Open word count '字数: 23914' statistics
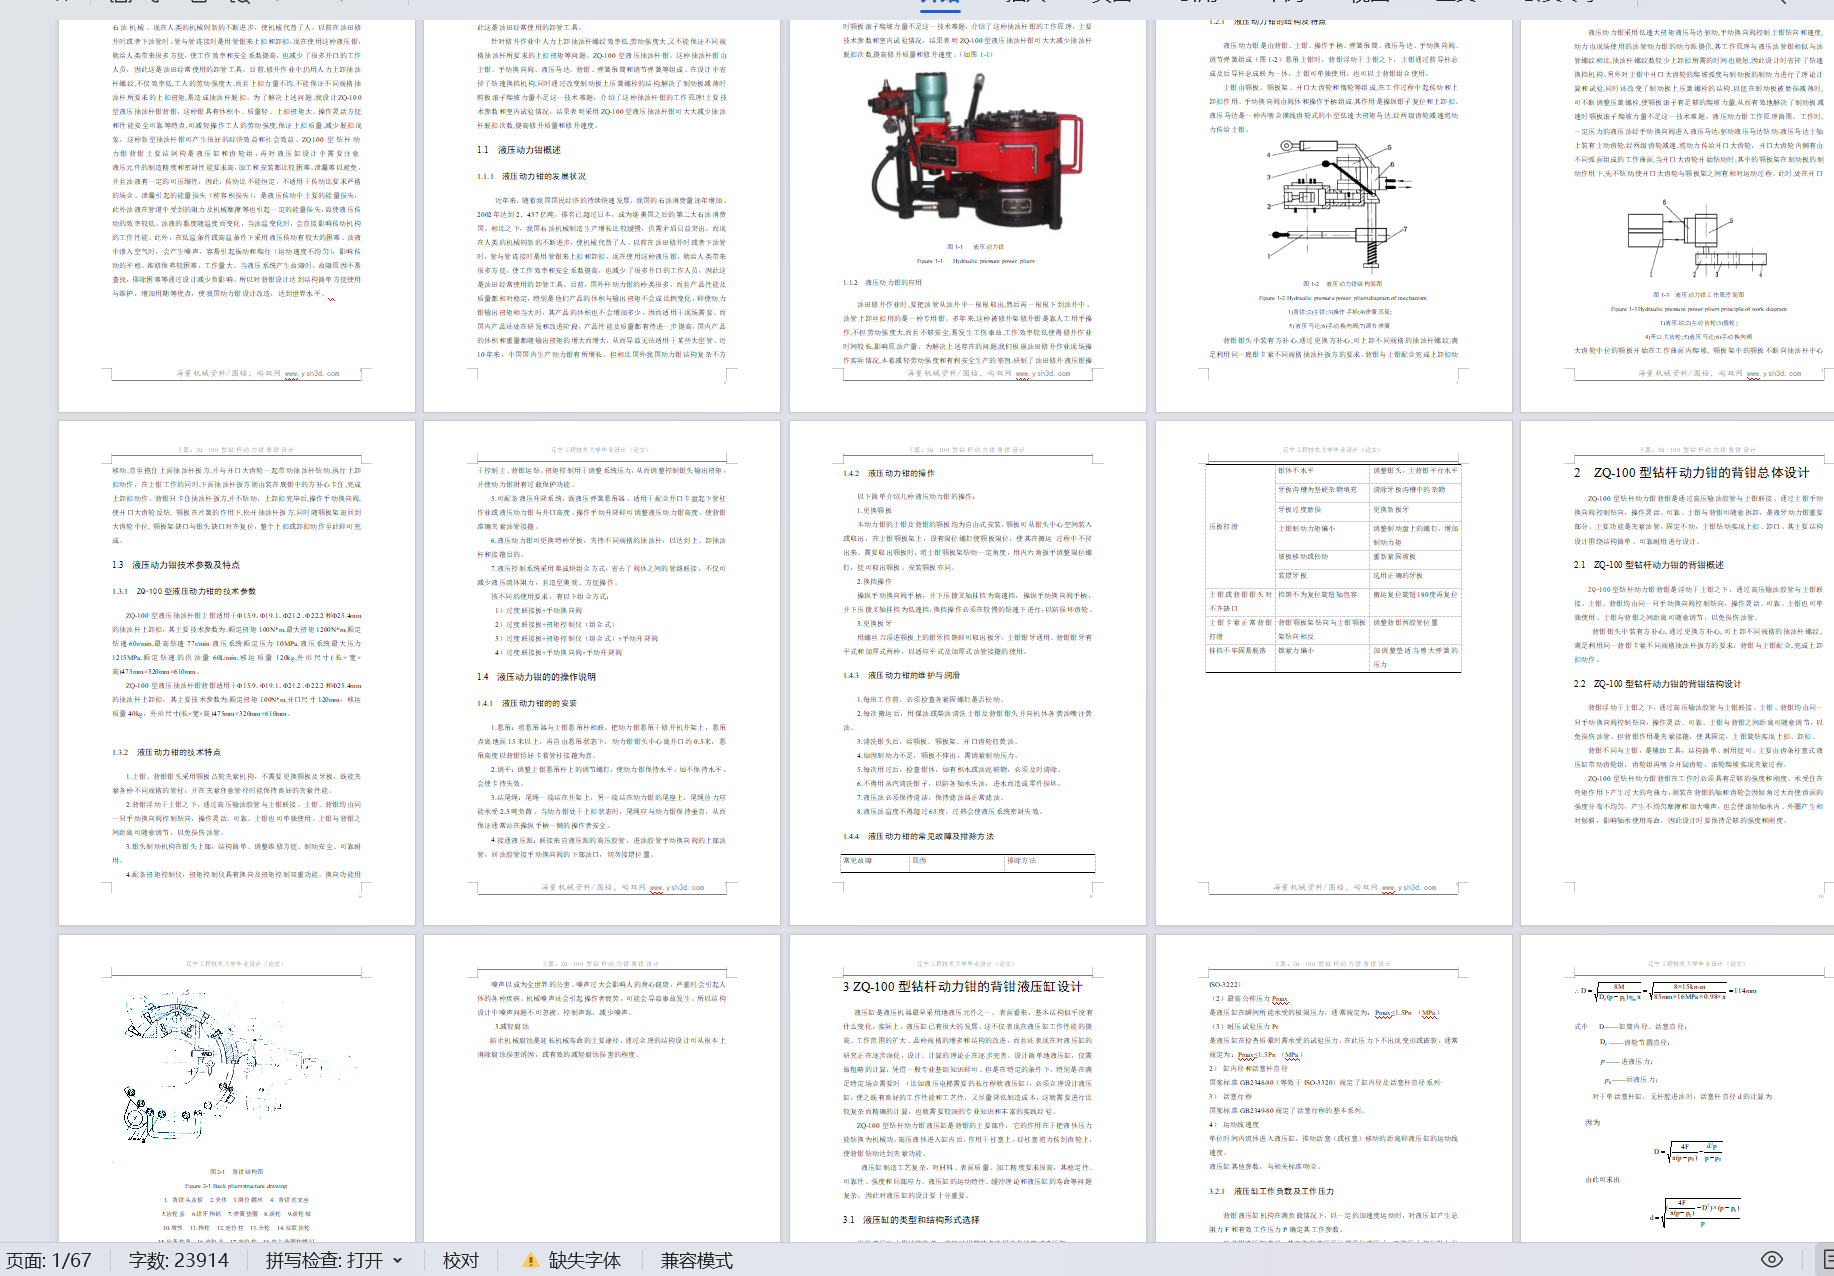 pyautogui.click(x=178, y=1260)
